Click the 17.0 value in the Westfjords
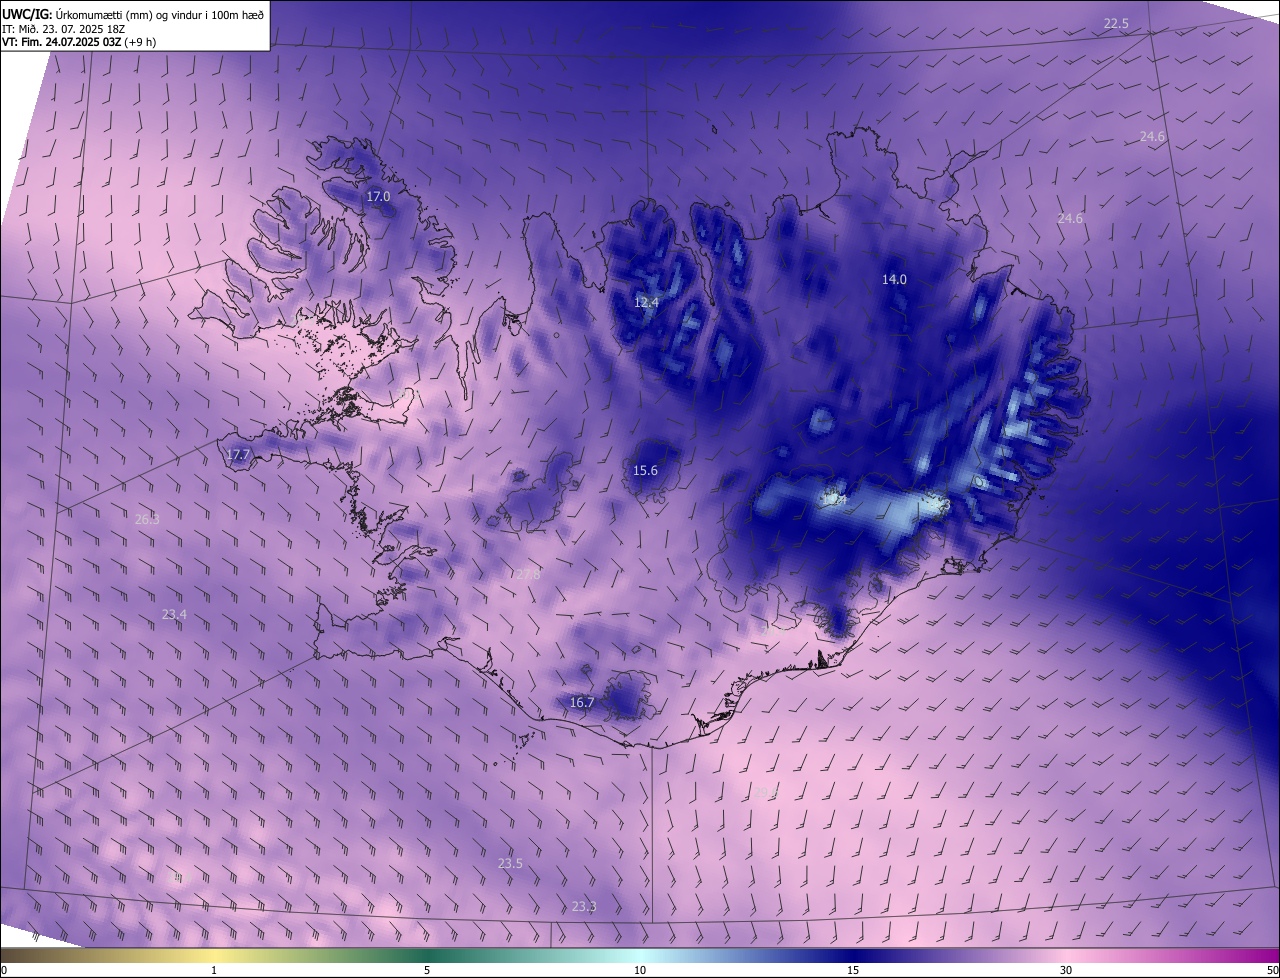Screen dimensions: 1280x978 coord(378,197)
